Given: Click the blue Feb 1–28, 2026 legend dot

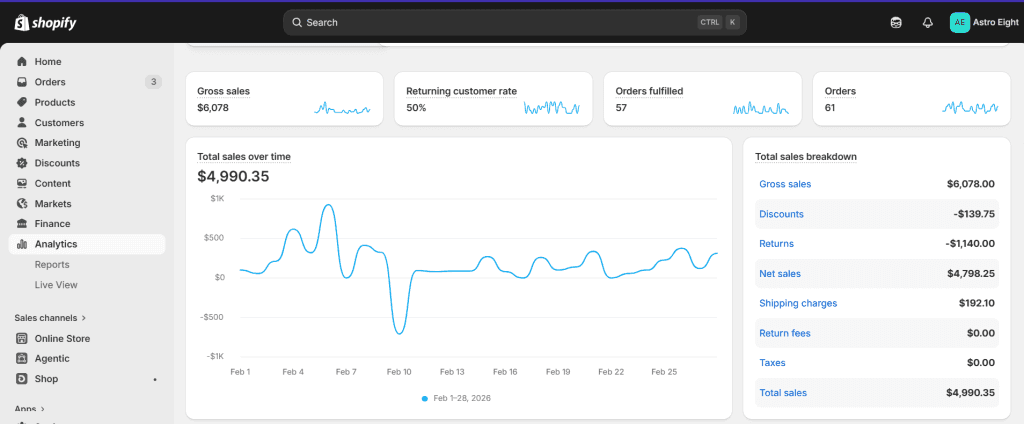Looking at the screenshot, I should tap(424, 399).
